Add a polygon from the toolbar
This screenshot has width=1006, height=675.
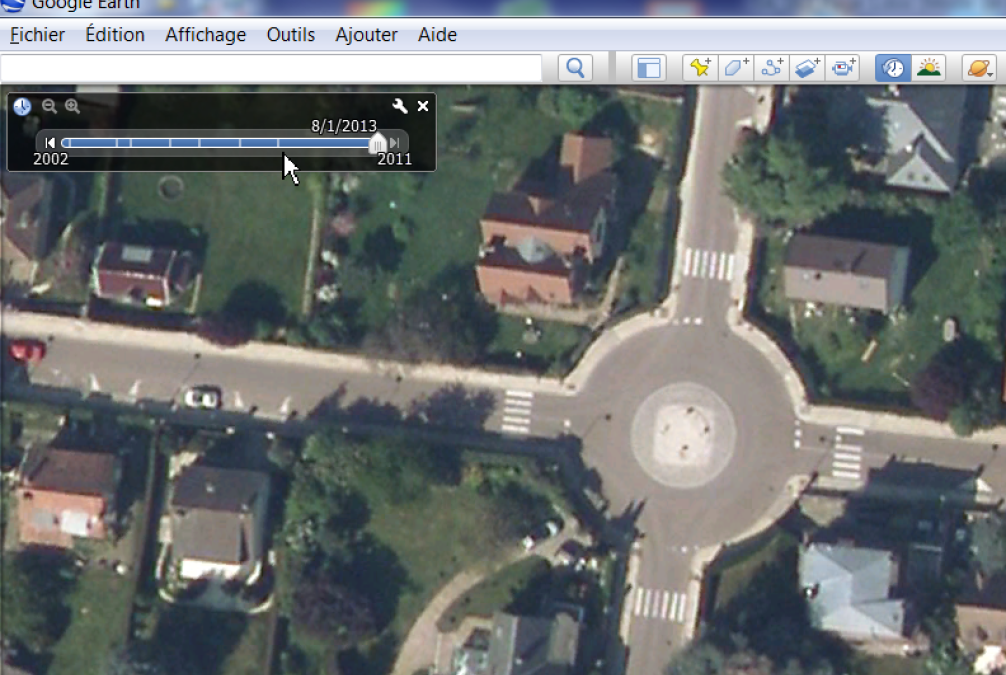736,68
